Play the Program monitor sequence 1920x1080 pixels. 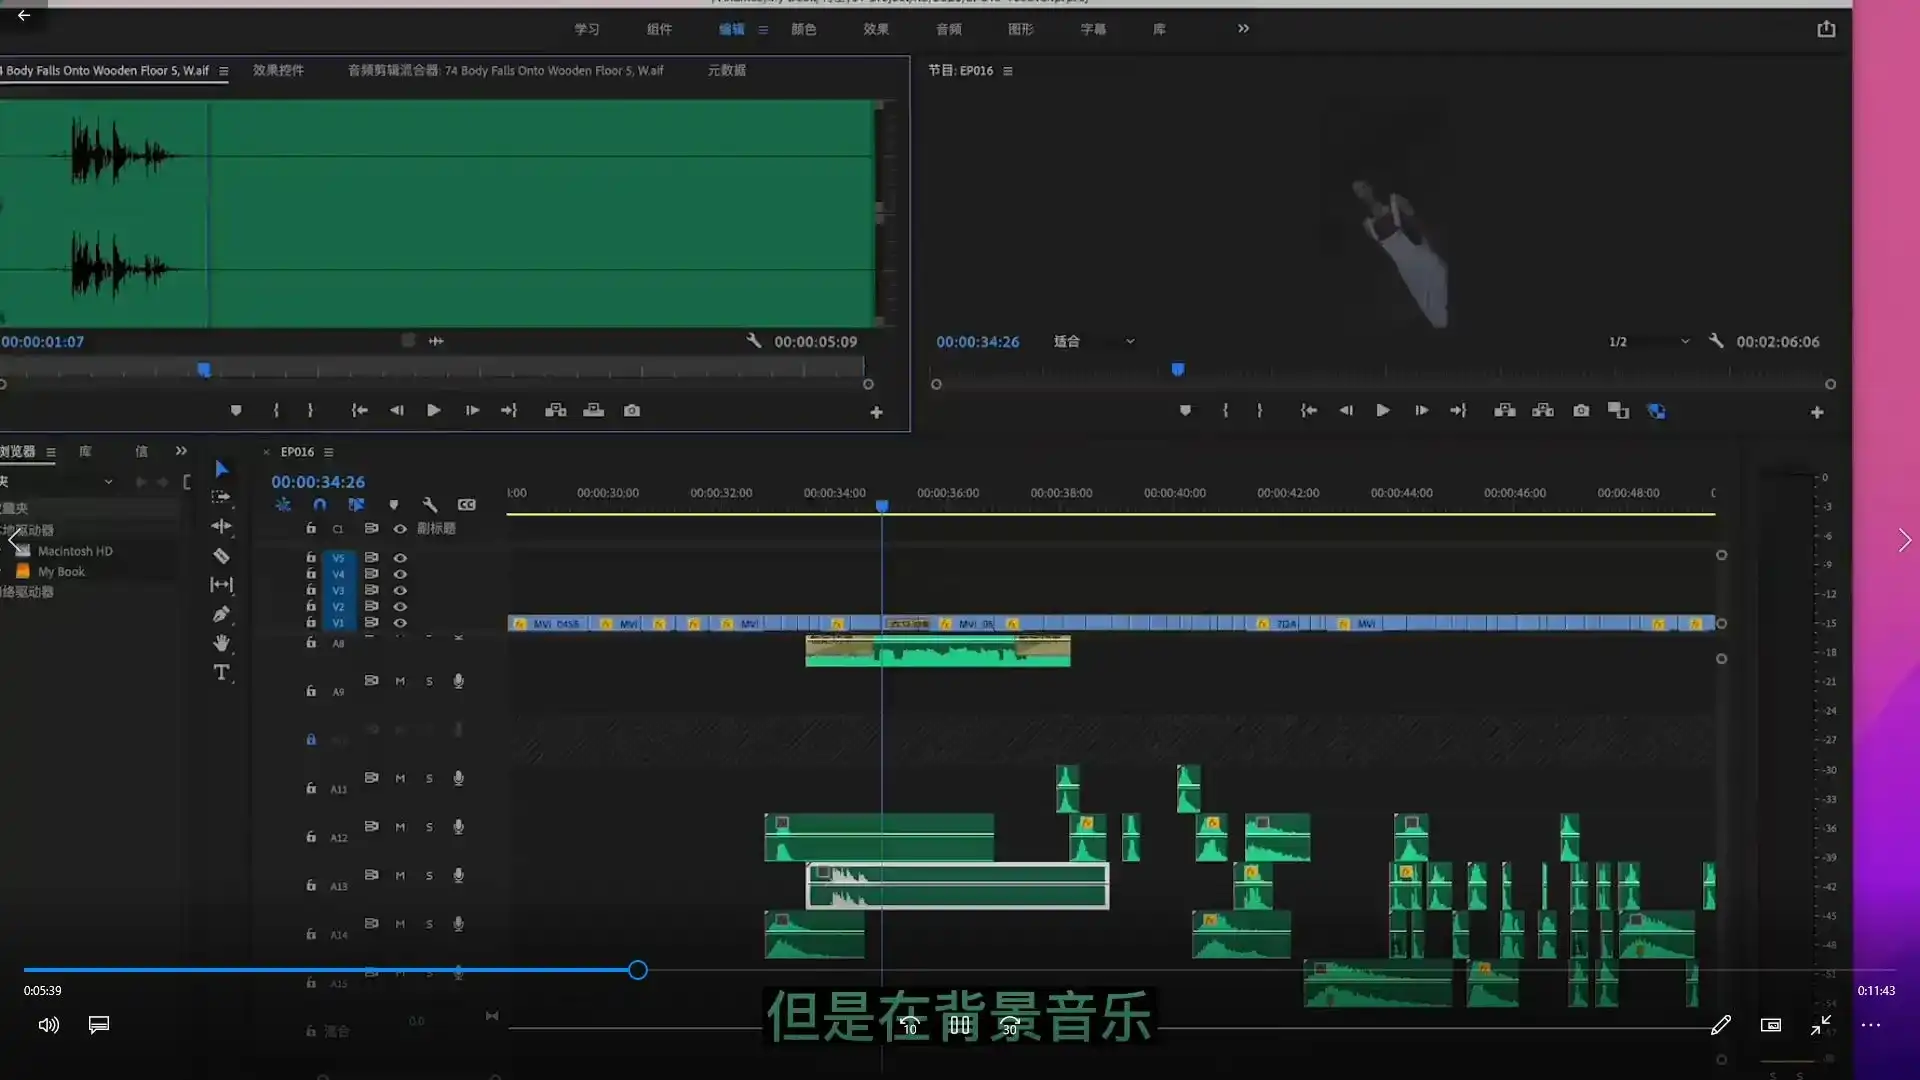click(x=1383, y=411)
